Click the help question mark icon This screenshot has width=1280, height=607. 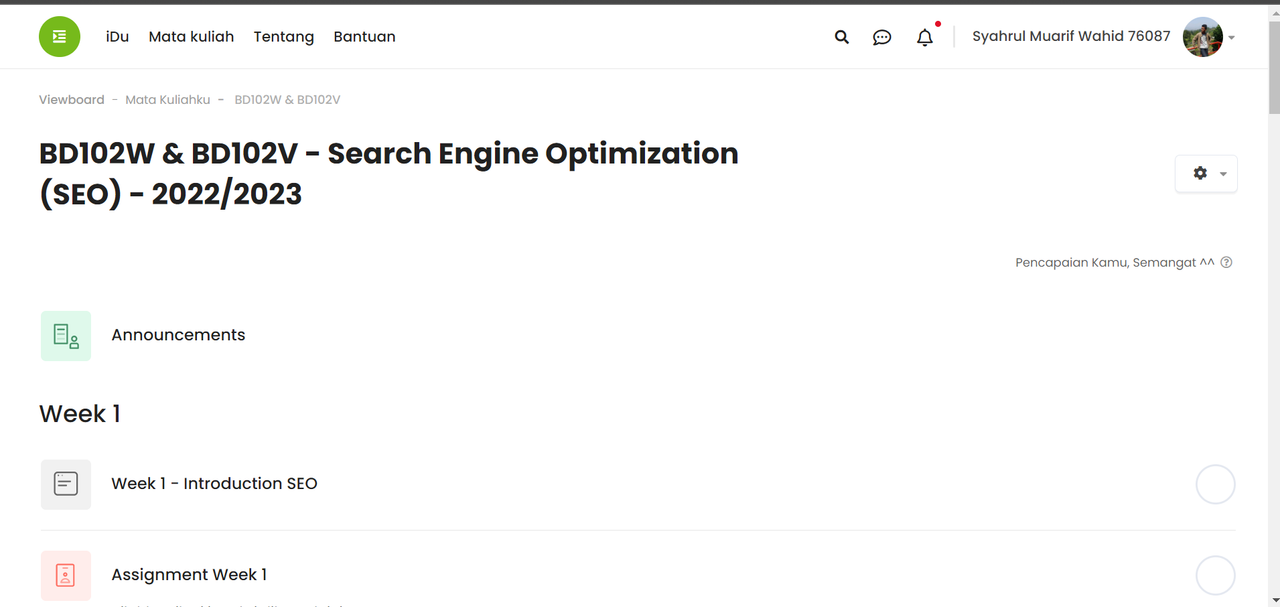pos(1227,263)
